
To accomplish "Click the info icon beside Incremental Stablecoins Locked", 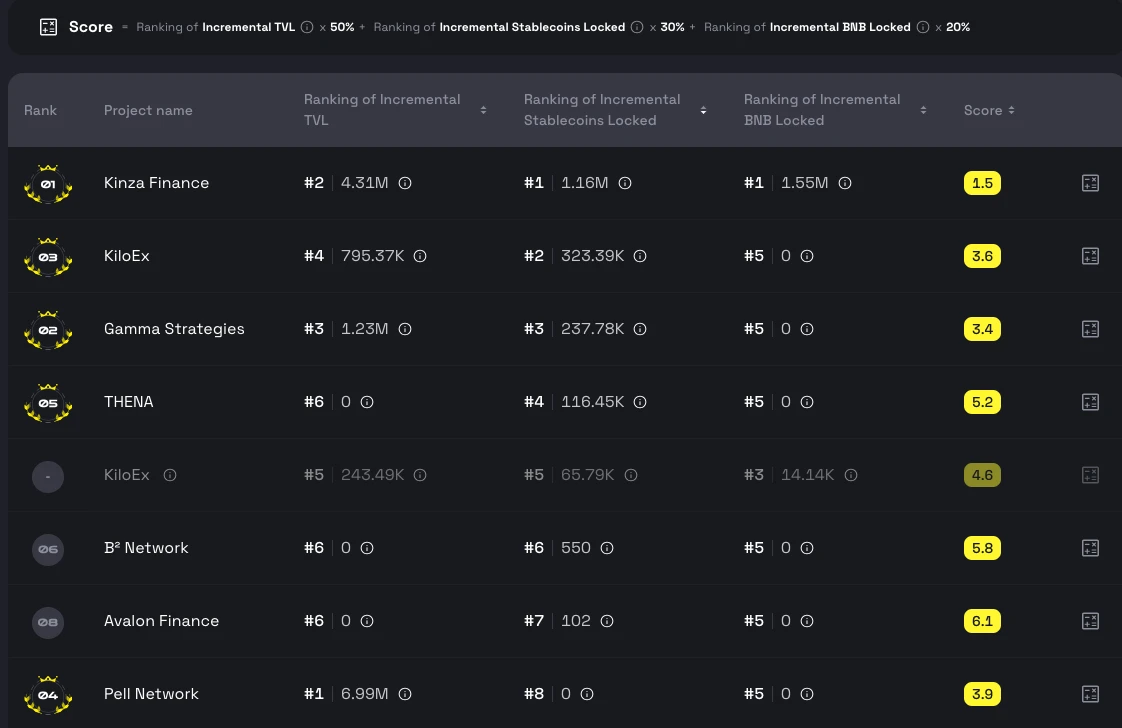I will 637,27.
